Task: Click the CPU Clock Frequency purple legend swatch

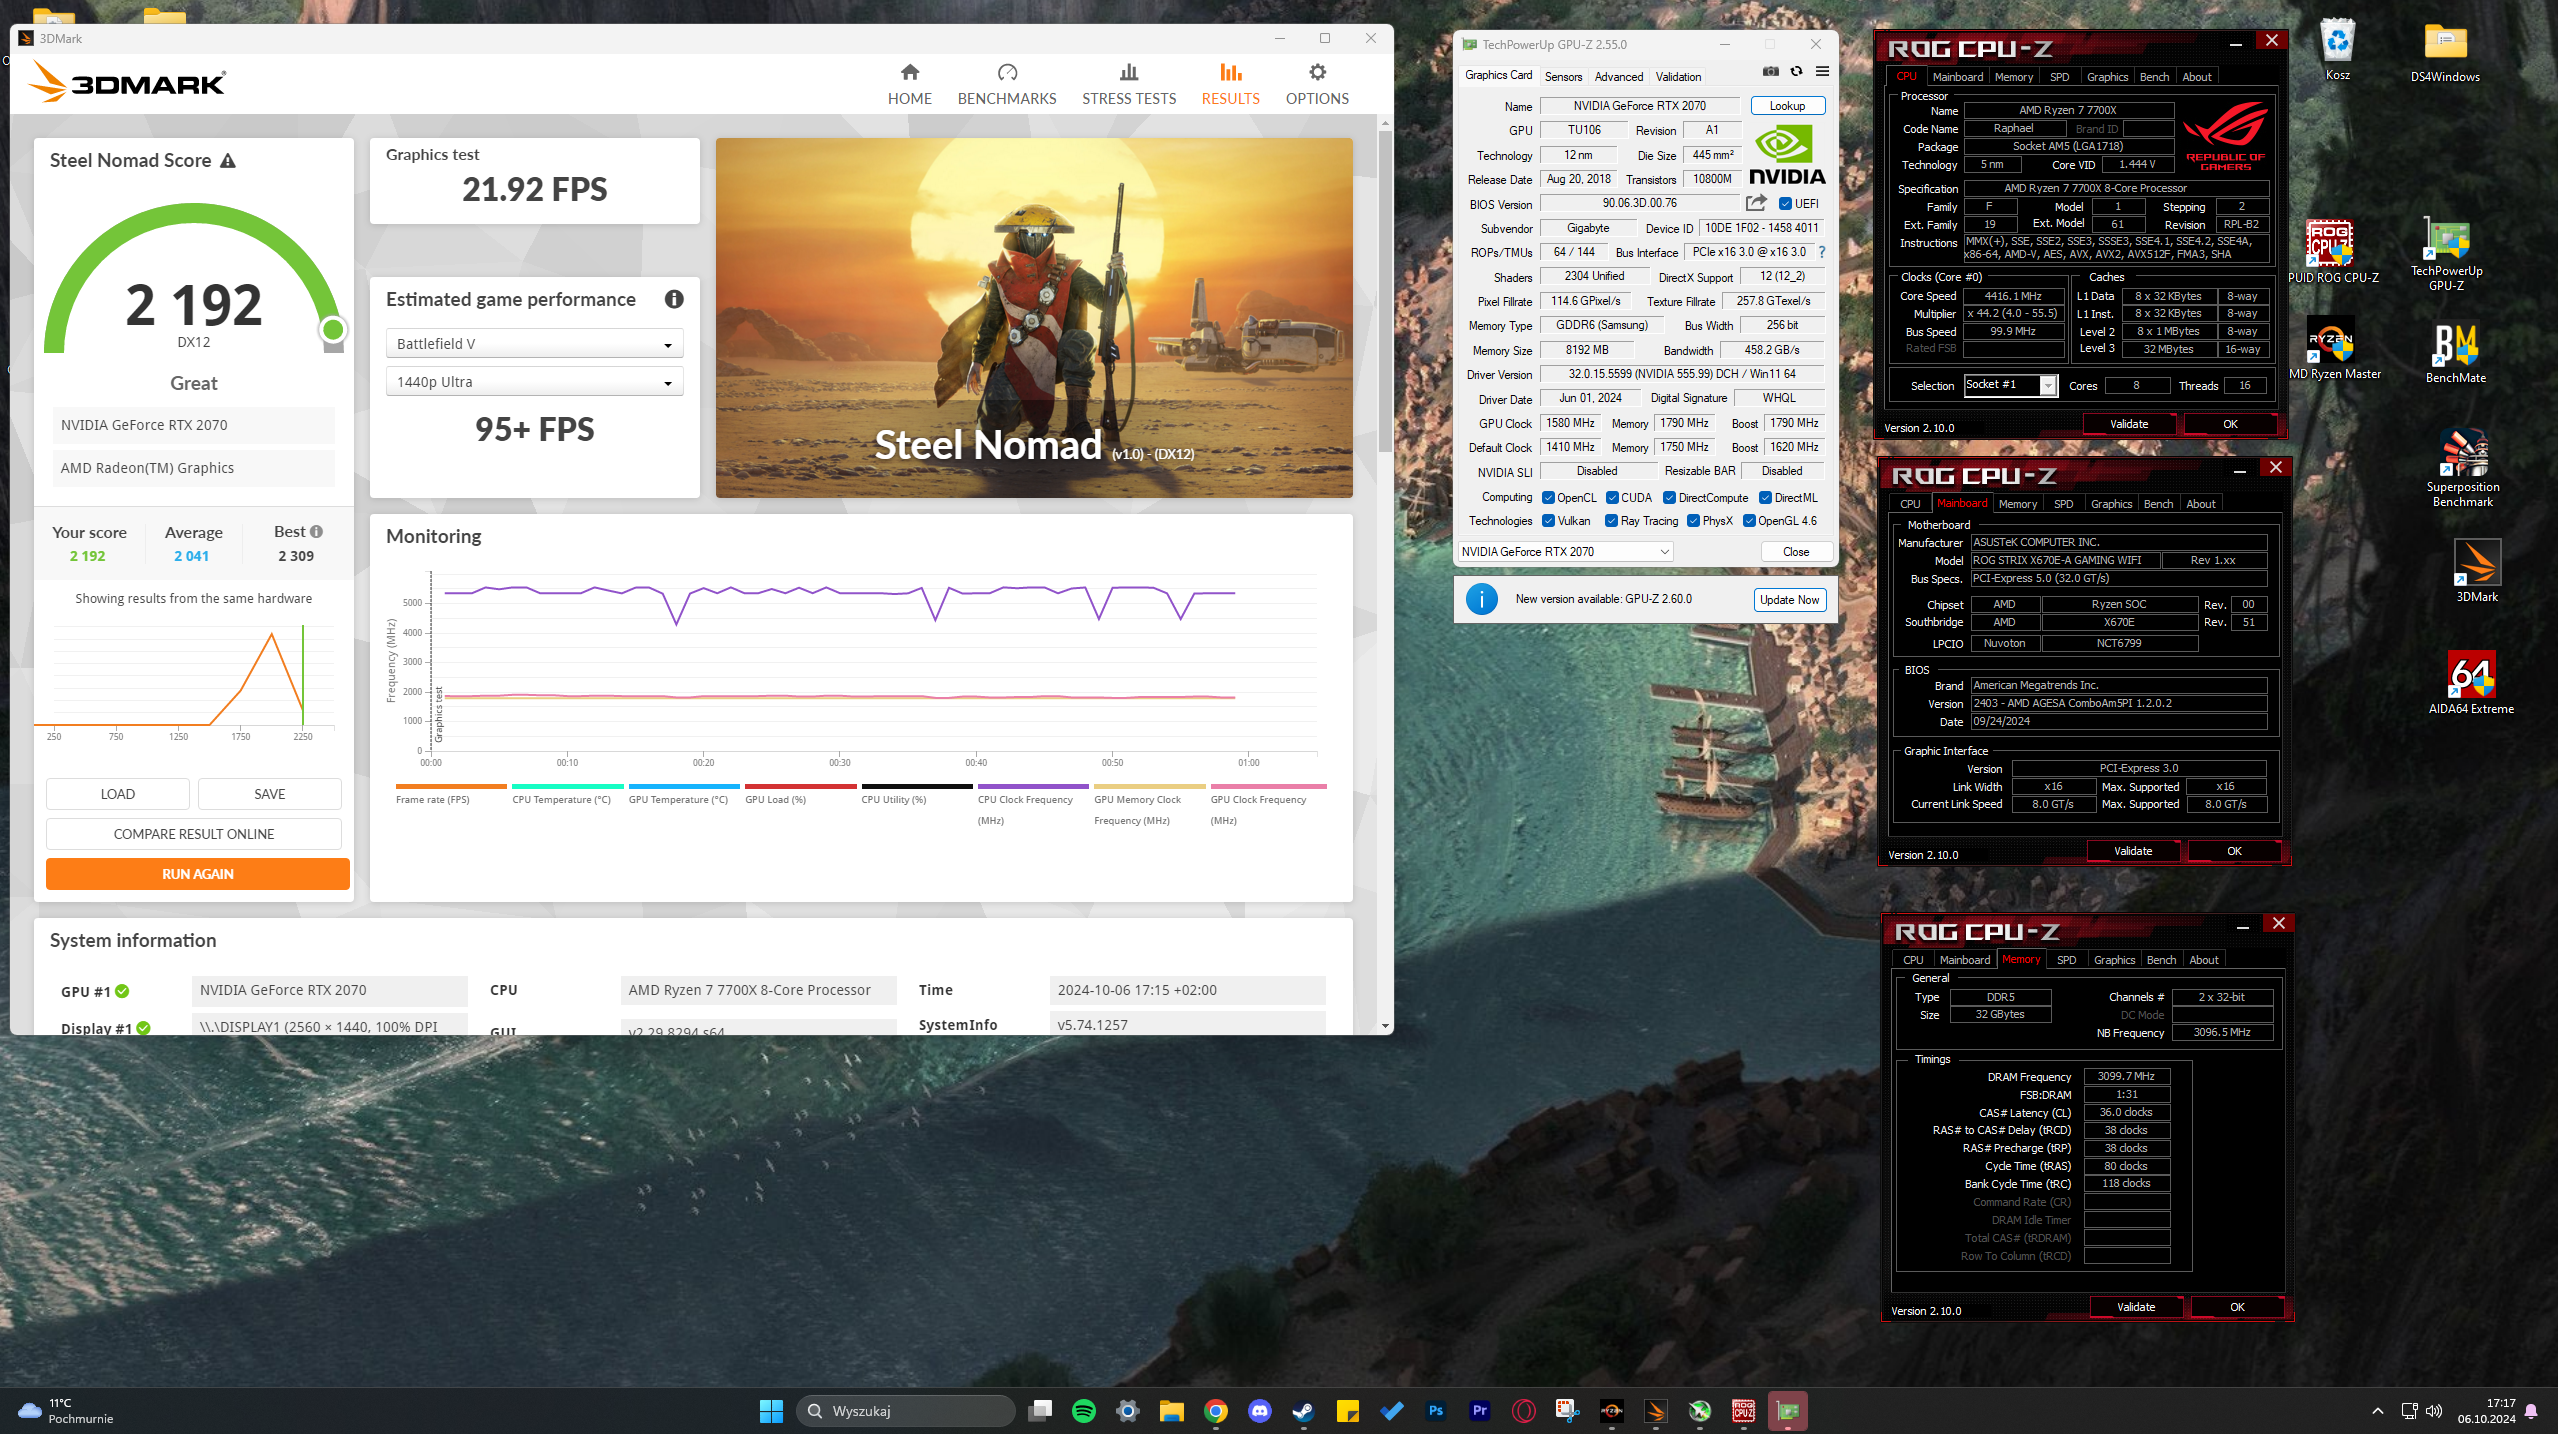Action: click(x=1033, y=787)
